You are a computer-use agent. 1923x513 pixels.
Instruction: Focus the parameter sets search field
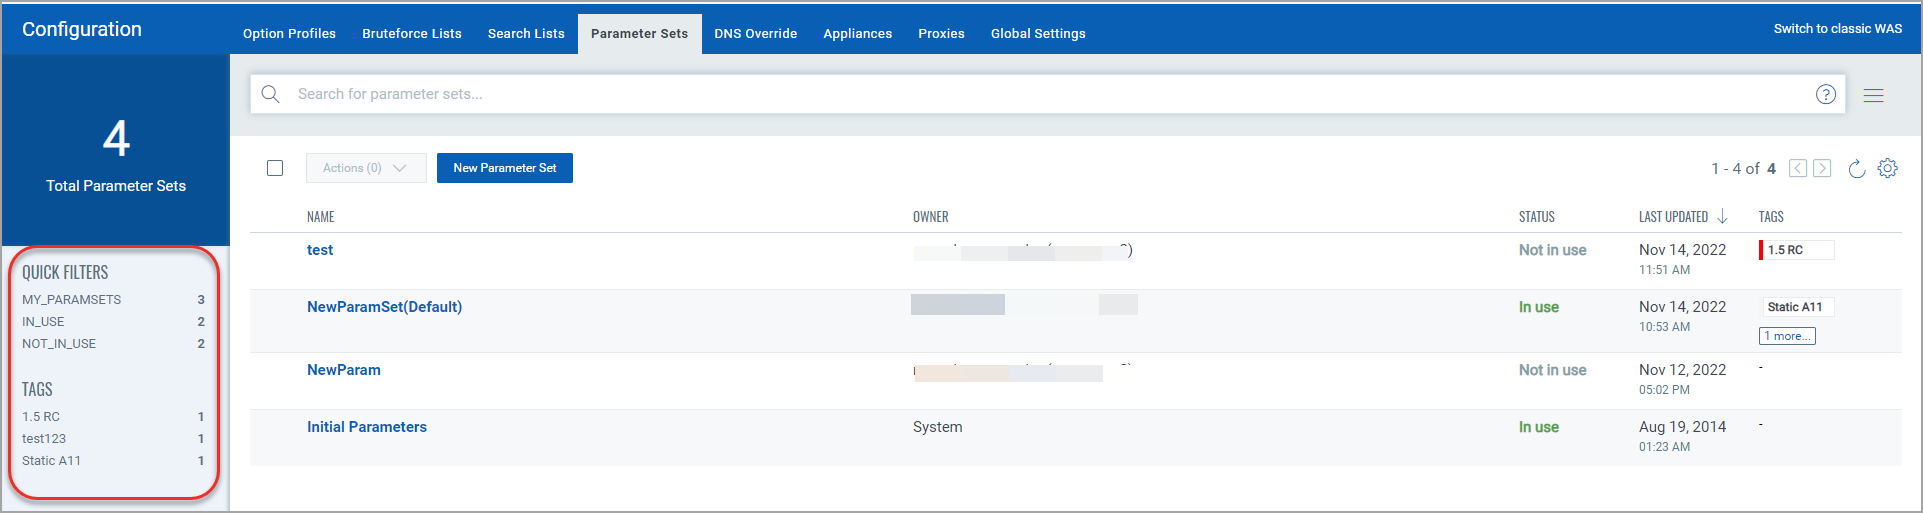pyautogui.click(x=1048, y=94)
